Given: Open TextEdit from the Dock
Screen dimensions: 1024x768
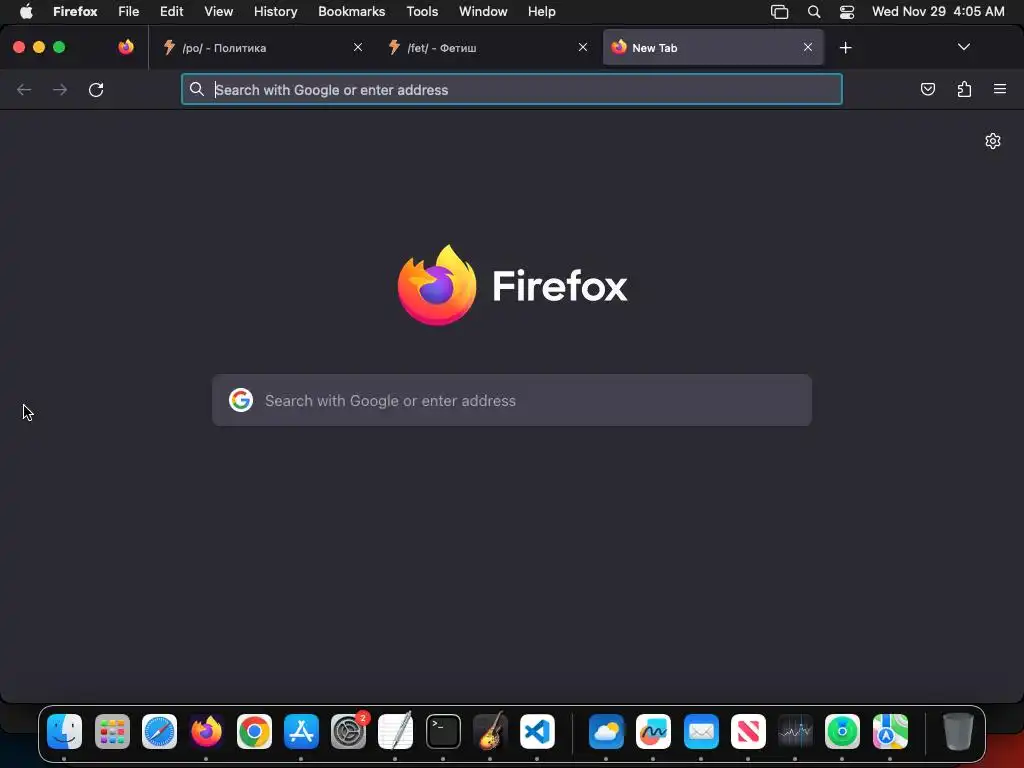Looking at the screenshot, I should [x=396, y=731].
